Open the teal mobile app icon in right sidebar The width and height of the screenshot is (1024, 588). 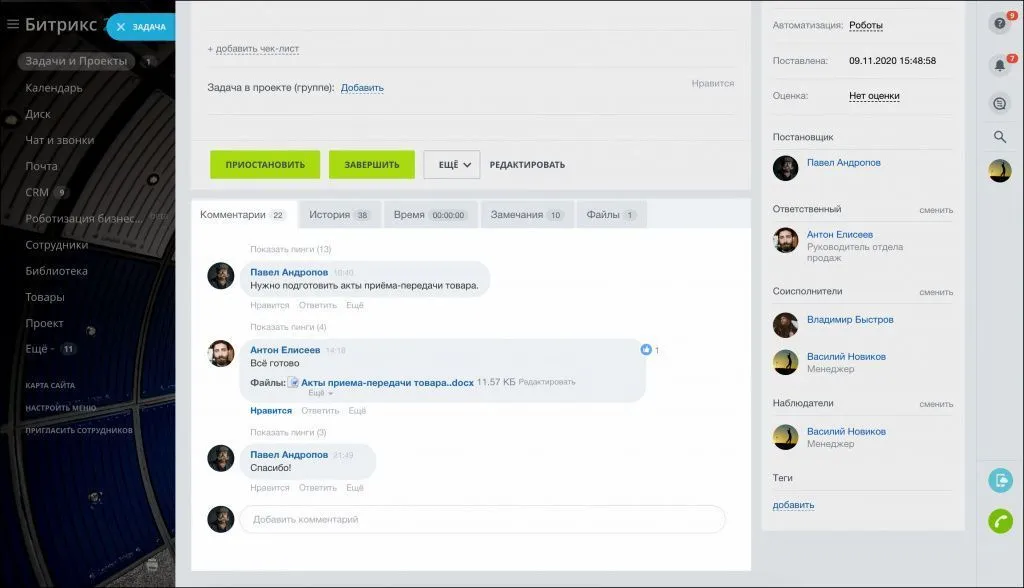click(x=1000, y=480)
